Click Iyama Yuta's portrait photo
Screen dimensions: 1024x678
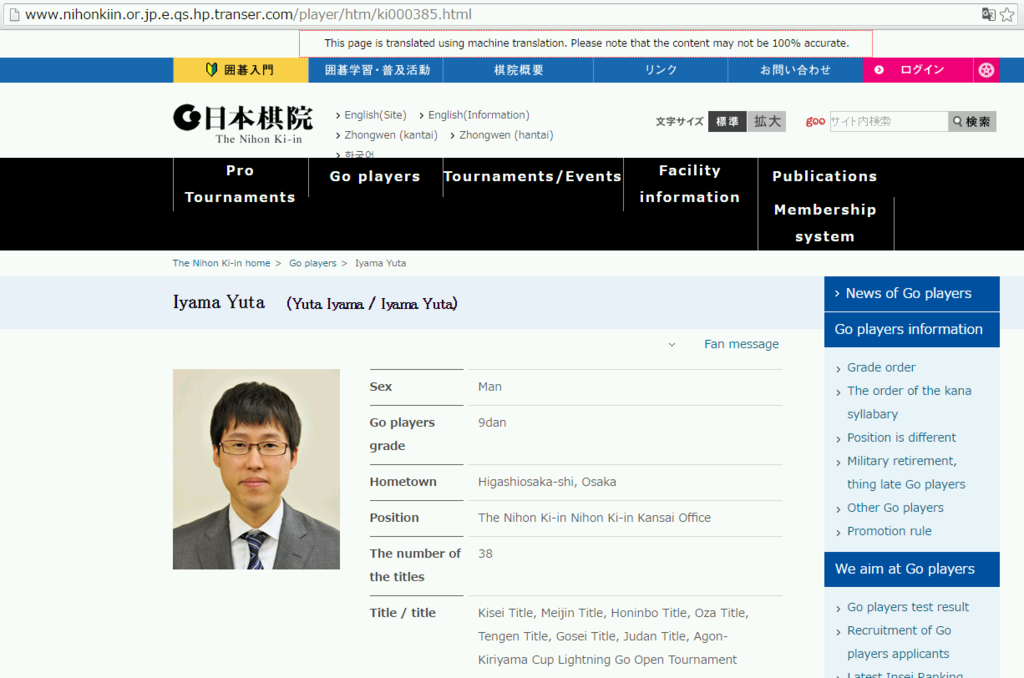click(256, 469)
